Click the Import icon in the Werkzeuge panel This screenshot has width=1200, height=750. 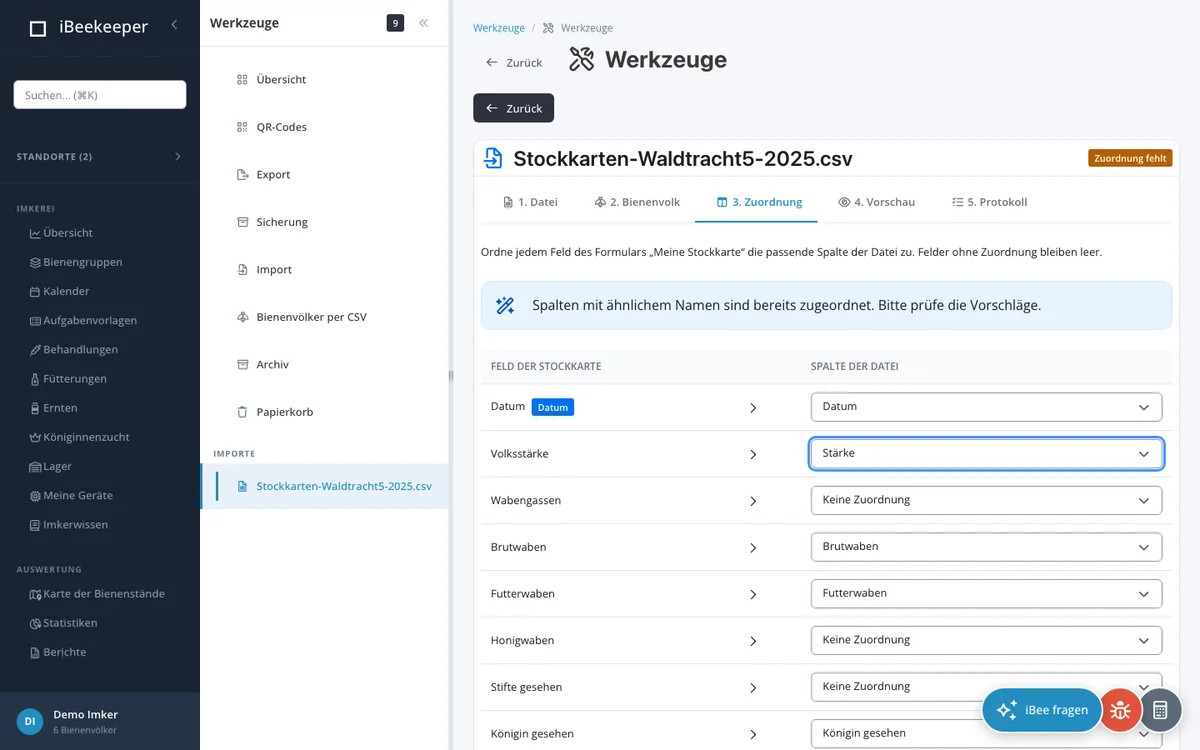242,270
